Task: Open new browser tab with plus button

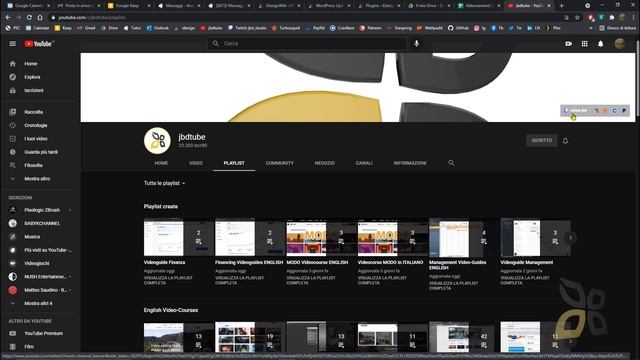Action: pyautogui.click(x=562, y=6)
